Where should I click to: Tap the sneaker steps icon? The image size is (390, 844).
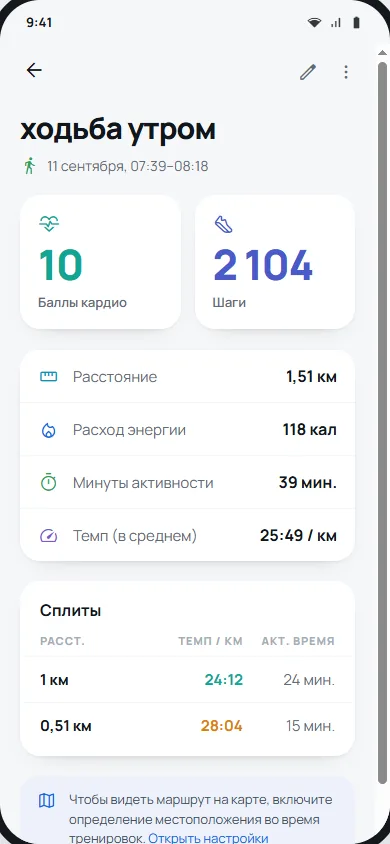[223, 224]
